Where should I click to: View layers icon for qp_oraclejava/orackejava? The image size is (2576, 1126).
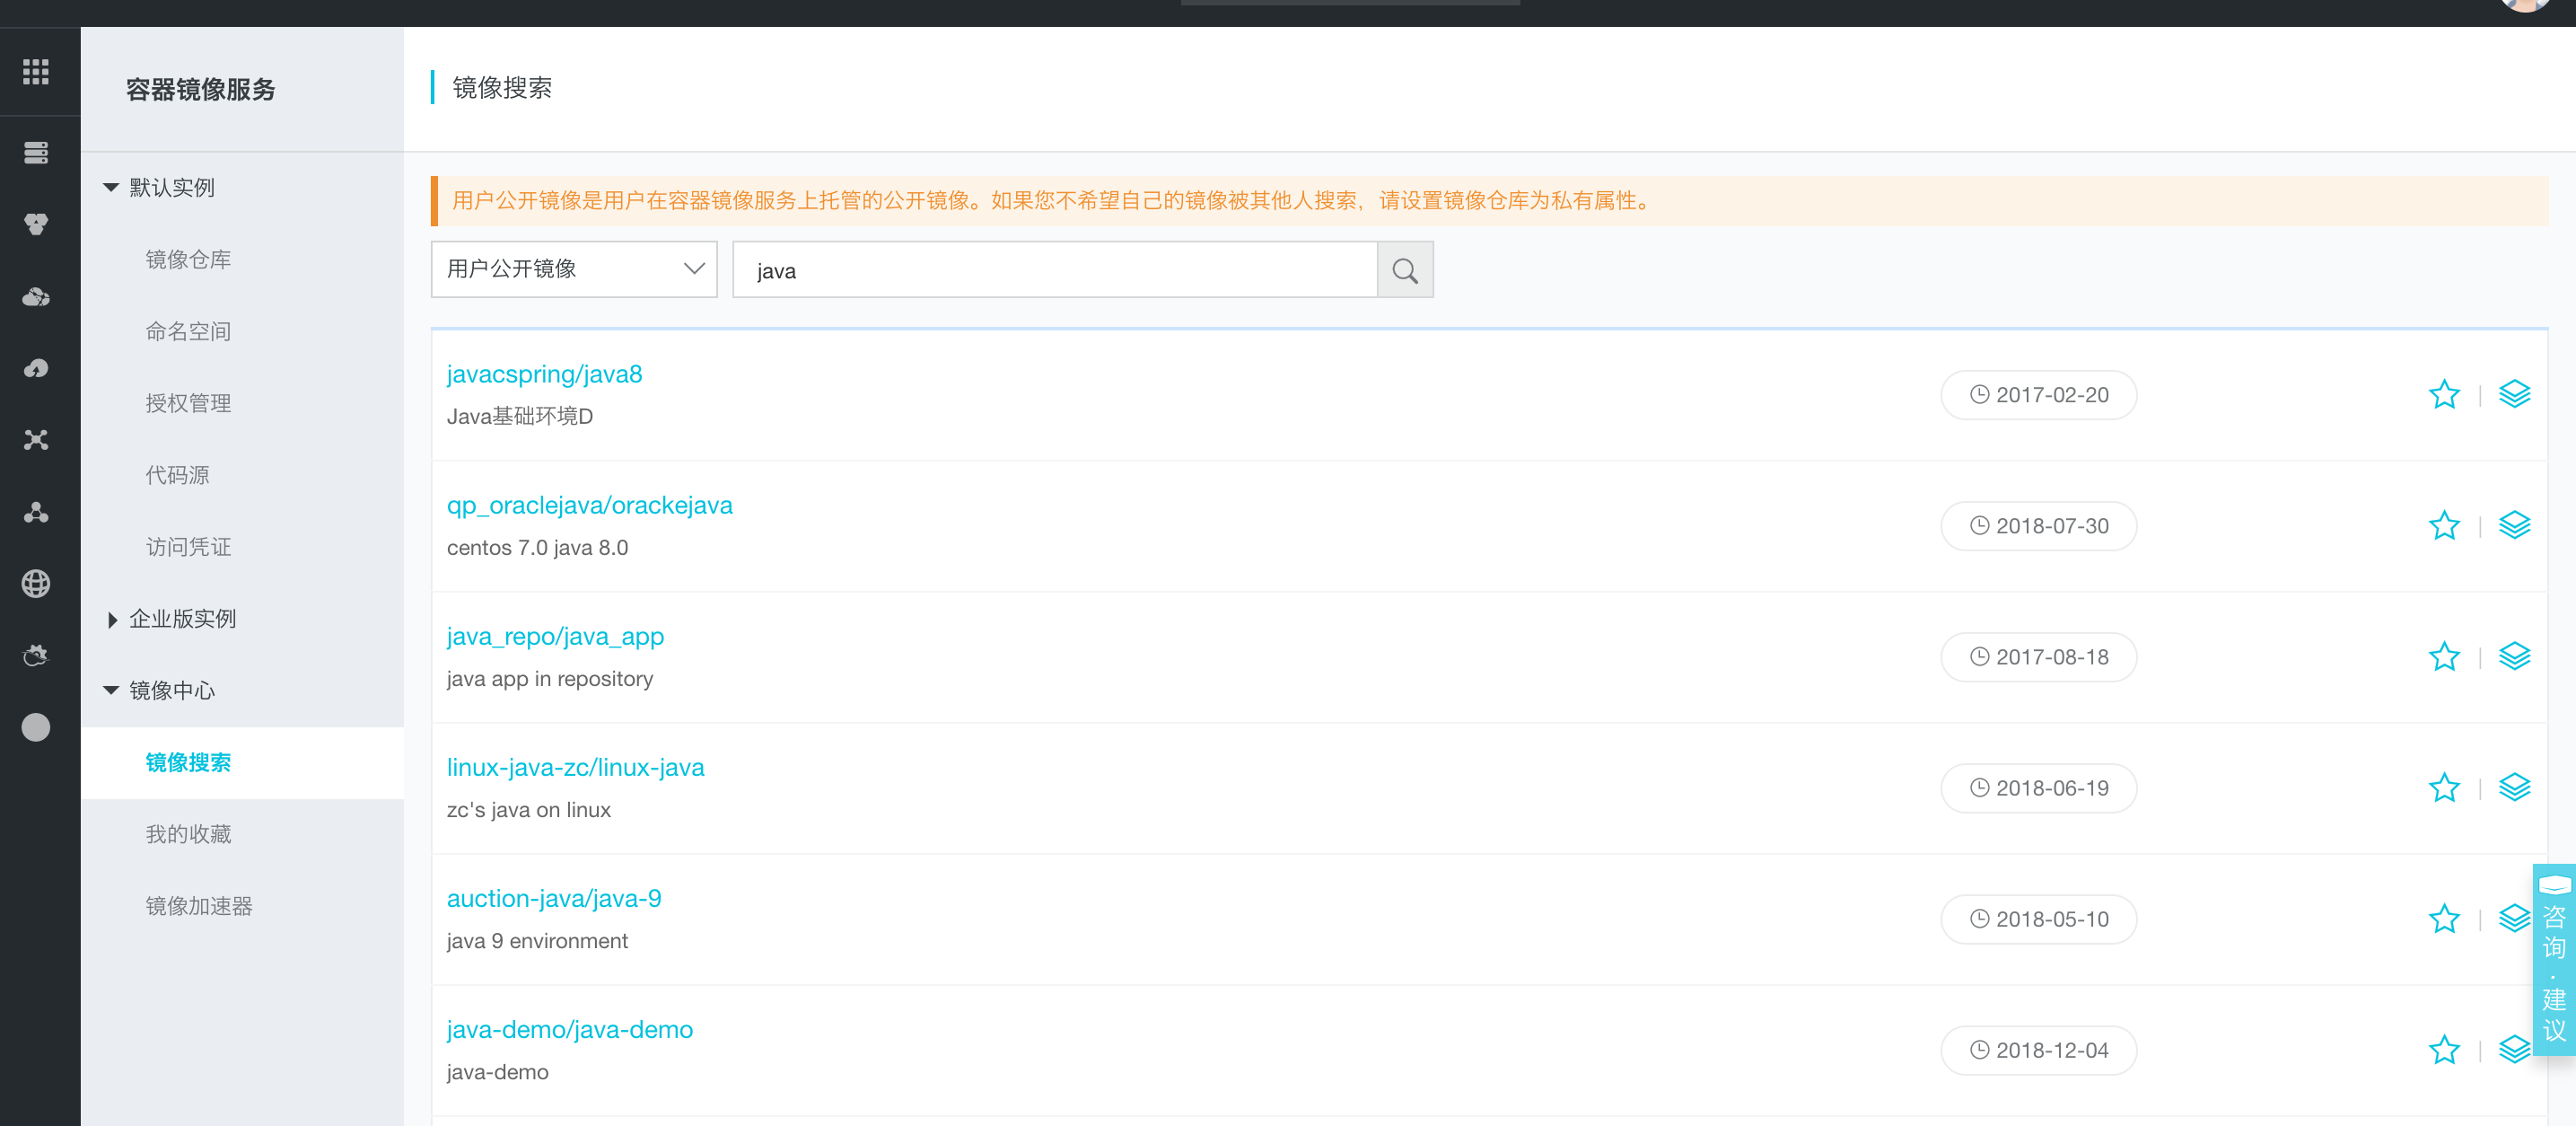point(2514,525)
